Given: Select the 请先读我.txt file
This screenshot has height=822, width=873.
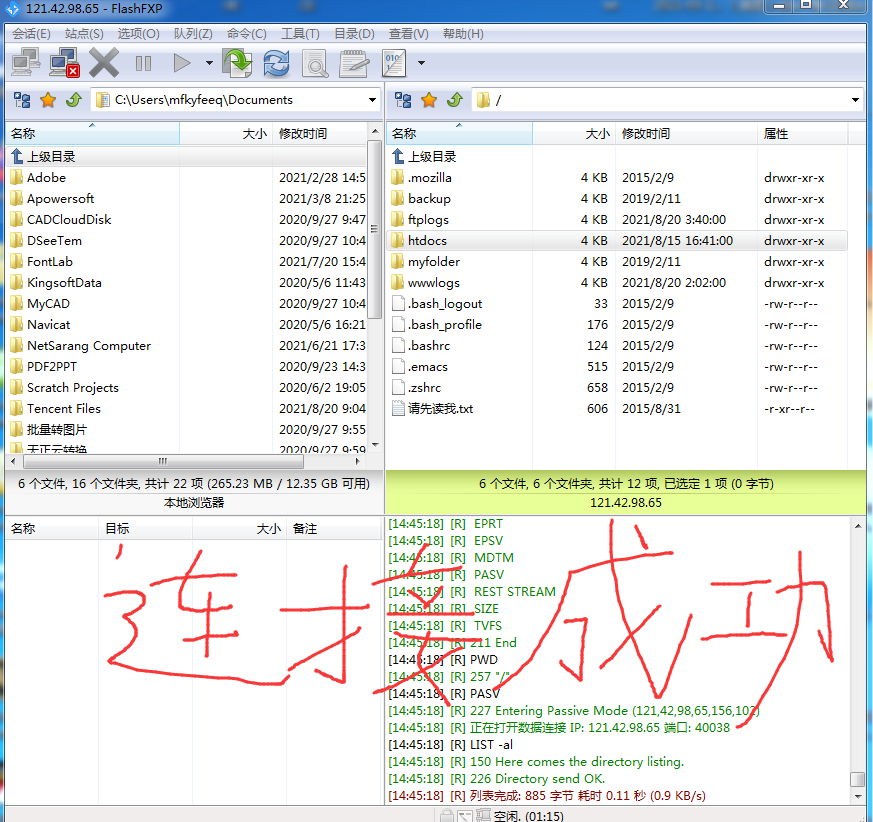Looking at the screenshot, I should tap(617, 409).
